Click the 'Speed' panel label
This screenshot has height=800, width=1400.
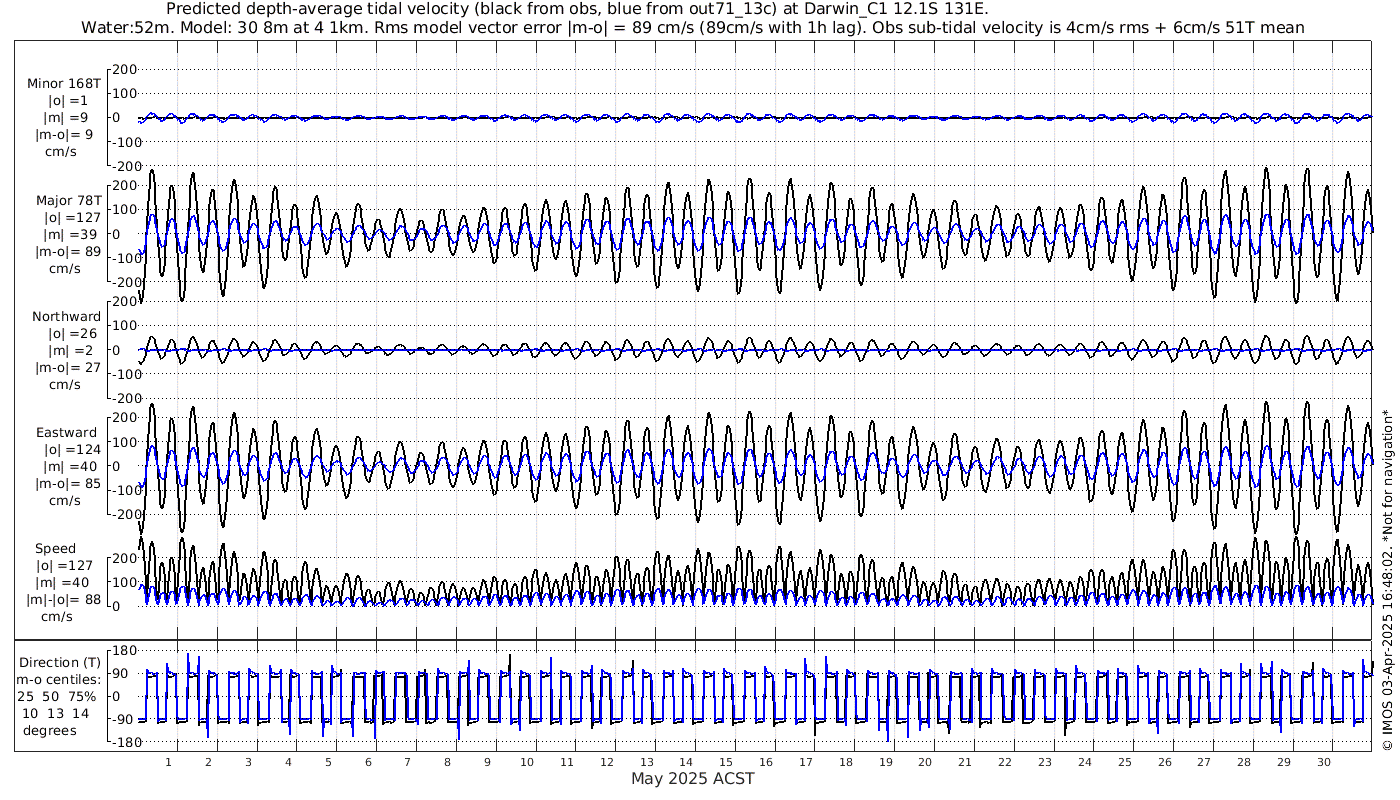pyautogui.click(x=55, y=549)
